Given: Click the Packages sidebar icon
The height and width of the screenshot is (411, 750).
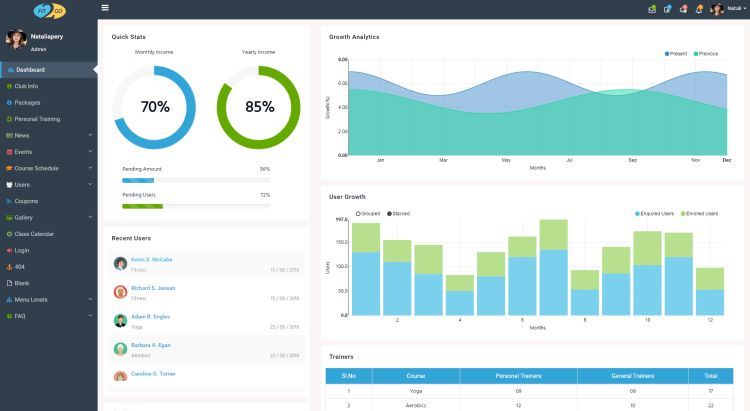Looking at the screenshot, I should coord(9,102).
